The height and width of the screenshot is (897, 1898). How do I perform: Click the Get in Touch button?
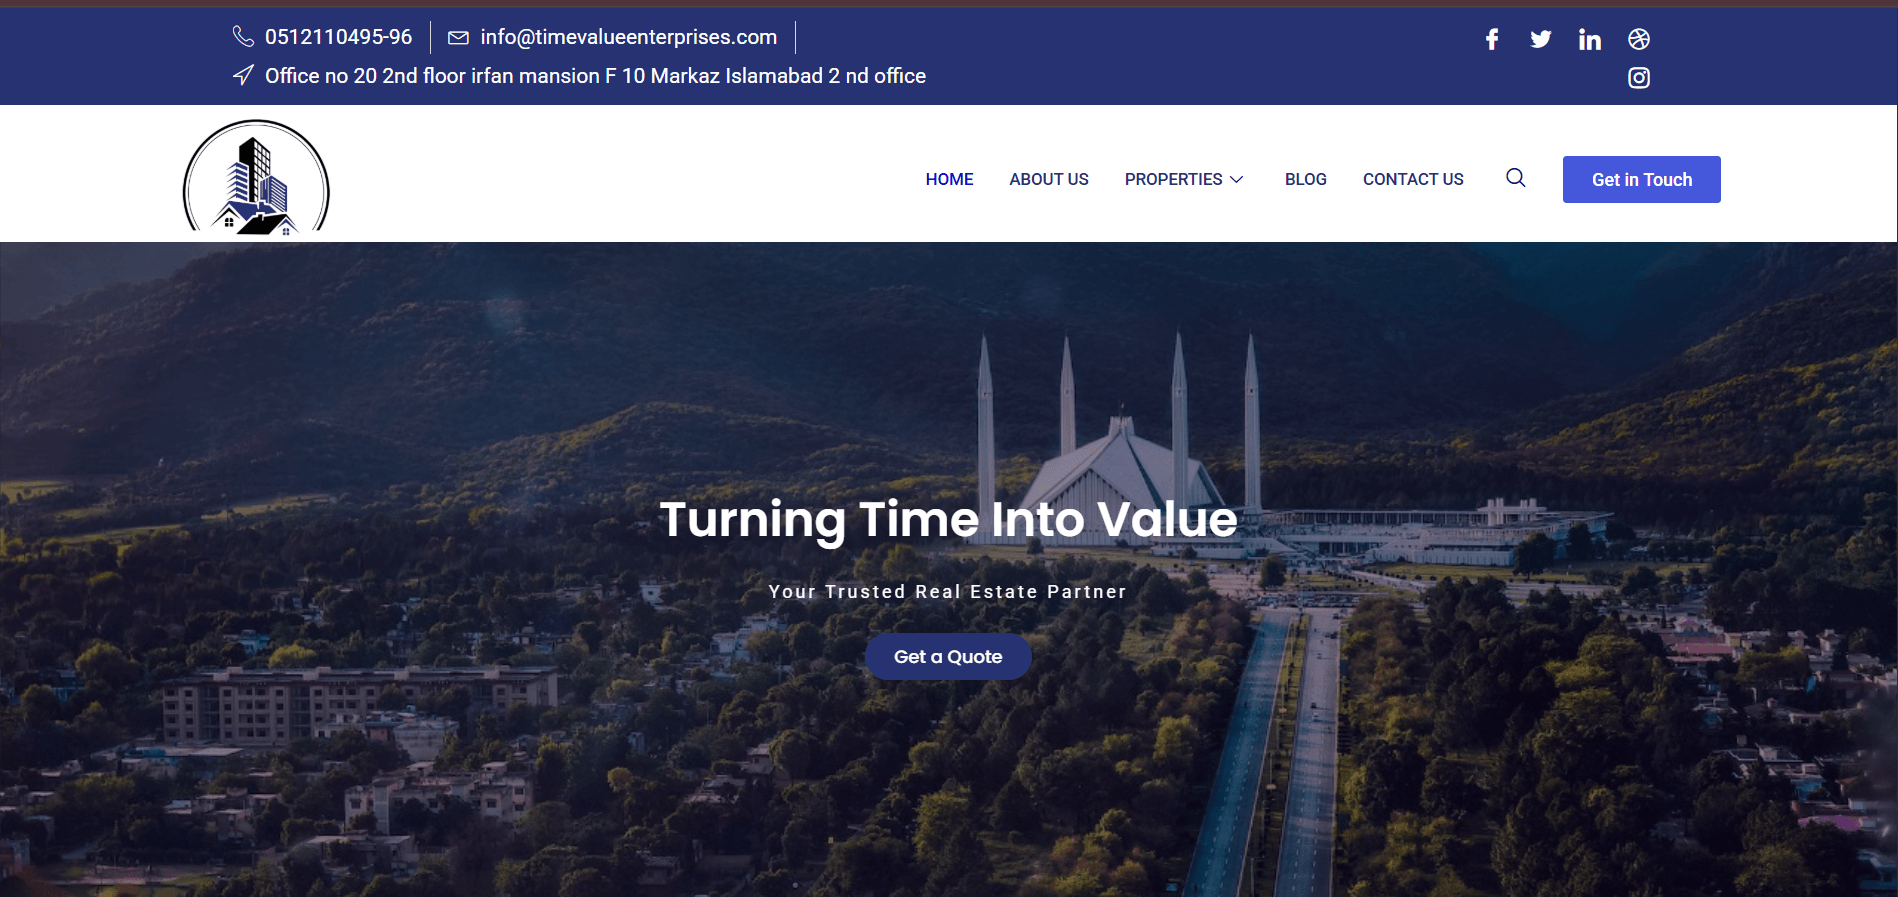(x=1641, y=179)
